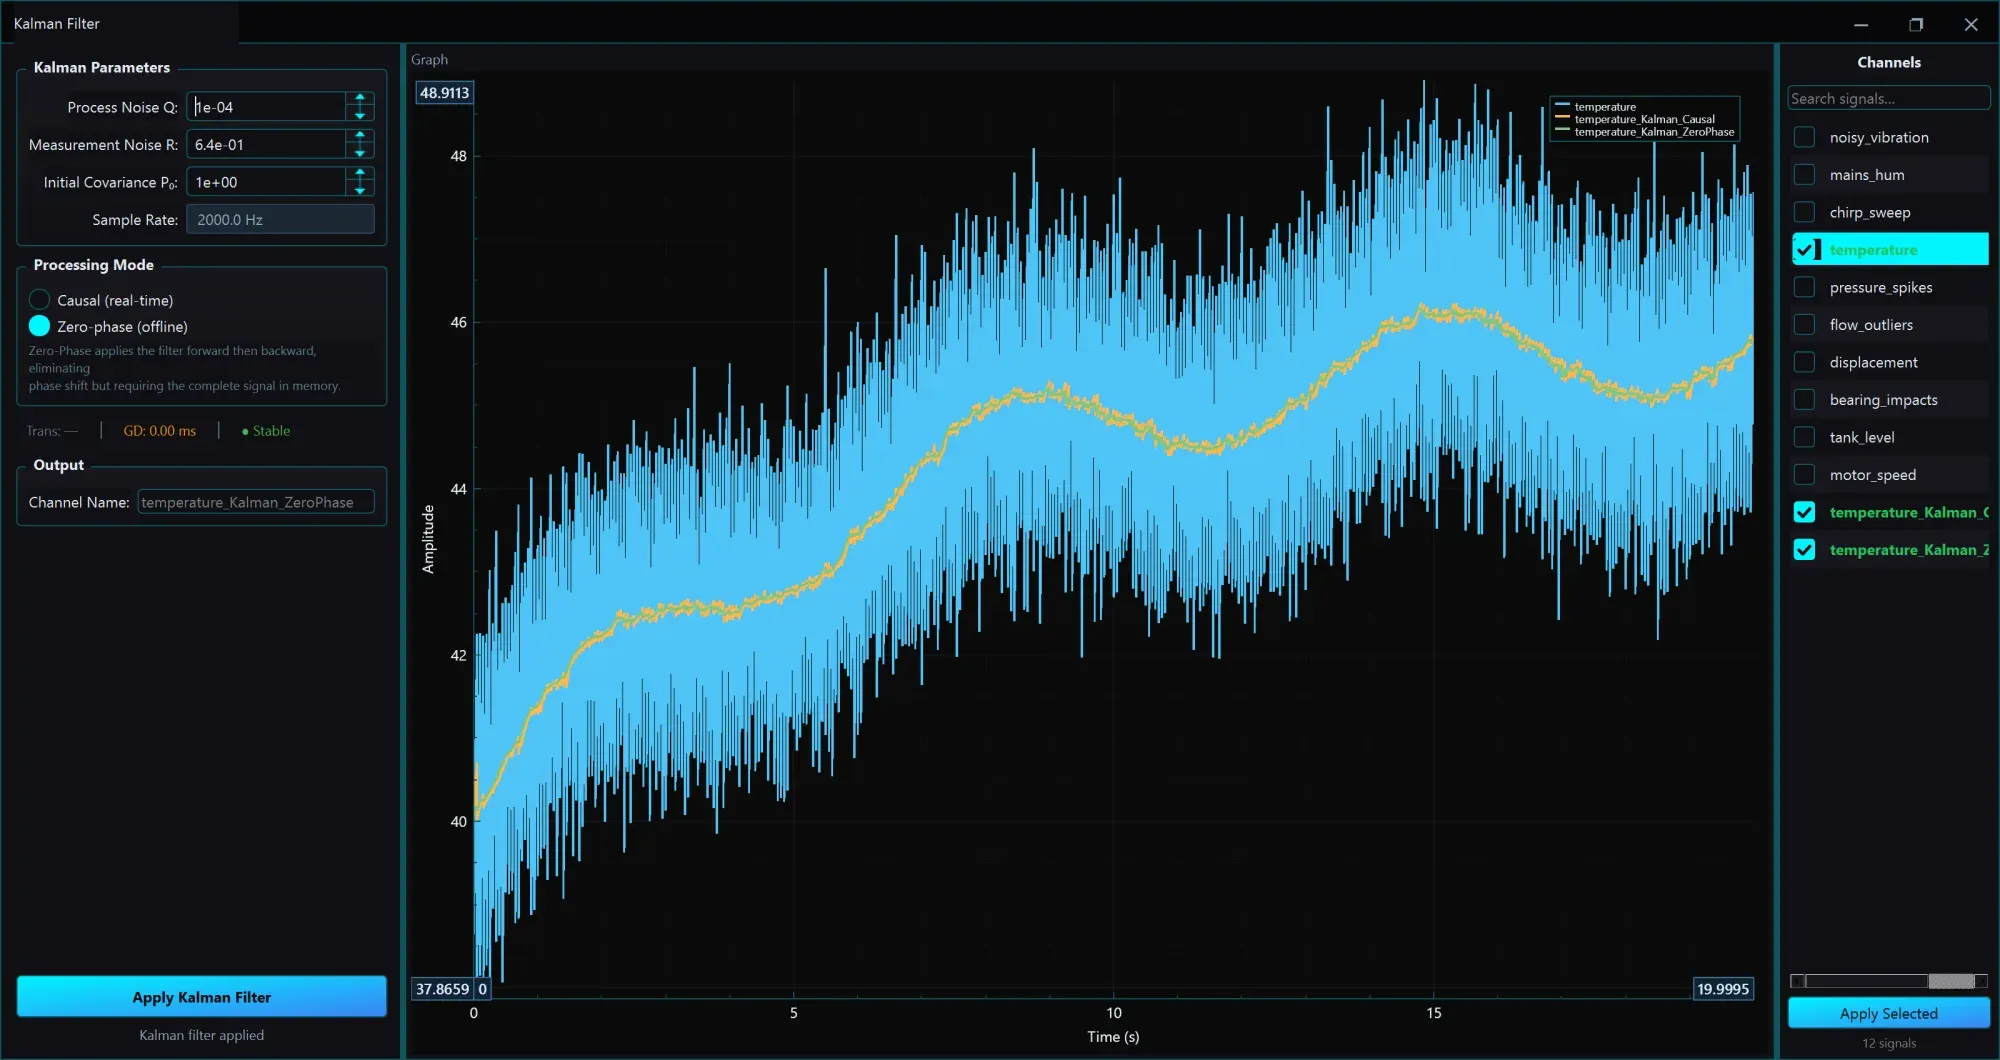Check the chirp_sweep channel

point(1804,212)
